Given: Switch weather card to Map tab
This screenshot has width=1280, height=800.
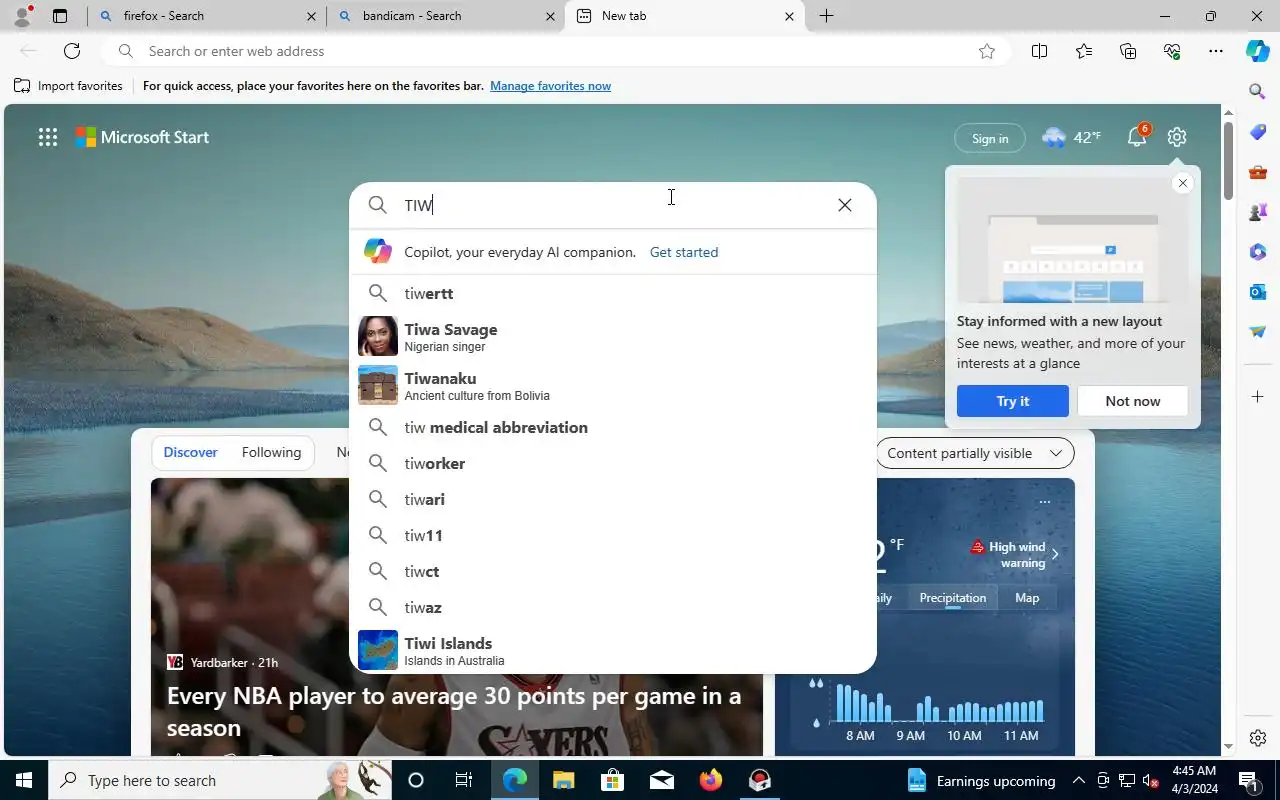Looking at the screenshot, I should coord(1027,598).
